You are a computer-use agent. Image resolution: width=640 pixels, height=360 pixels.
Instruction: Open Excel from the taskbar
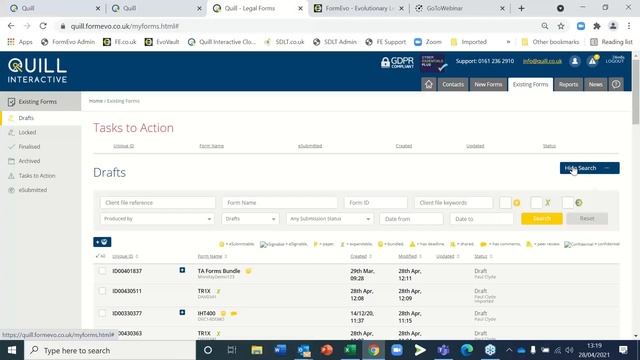tap(350, 350)
